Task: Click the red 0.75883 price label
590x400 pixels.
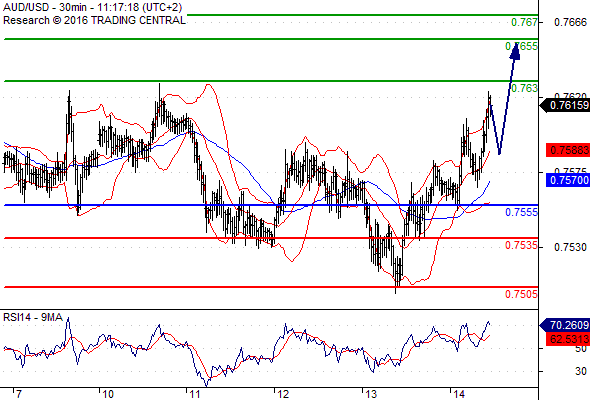Action: coord(568,150)
